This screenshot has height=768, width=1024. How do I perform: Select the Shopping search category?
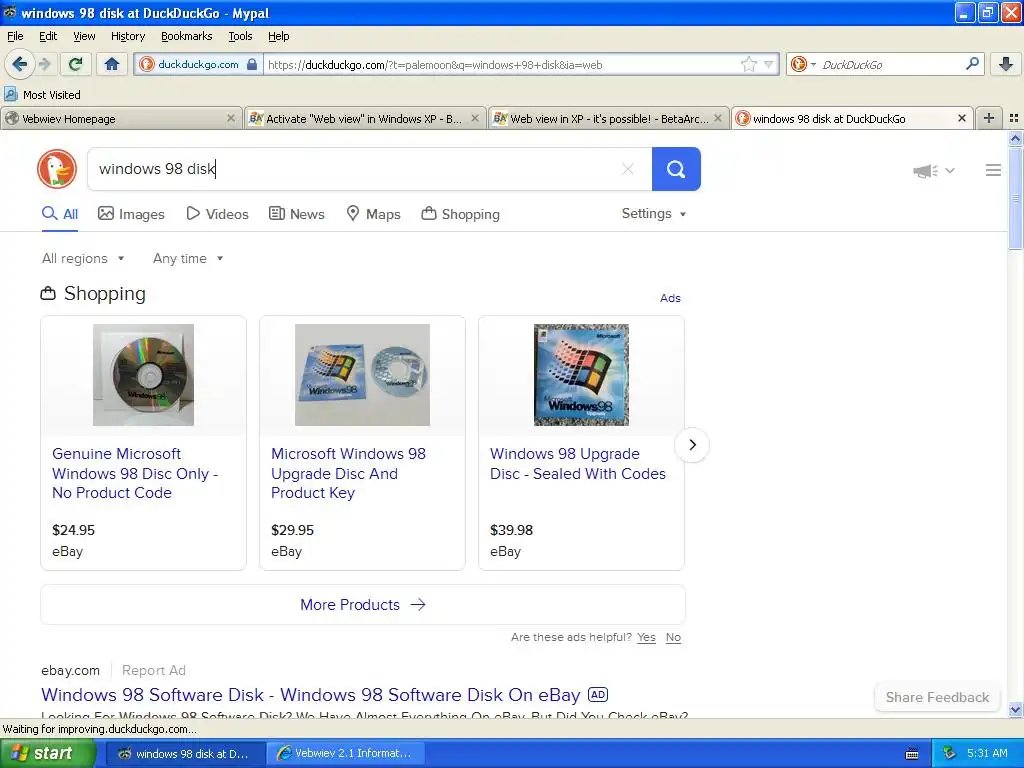click(x=461, y=214)
